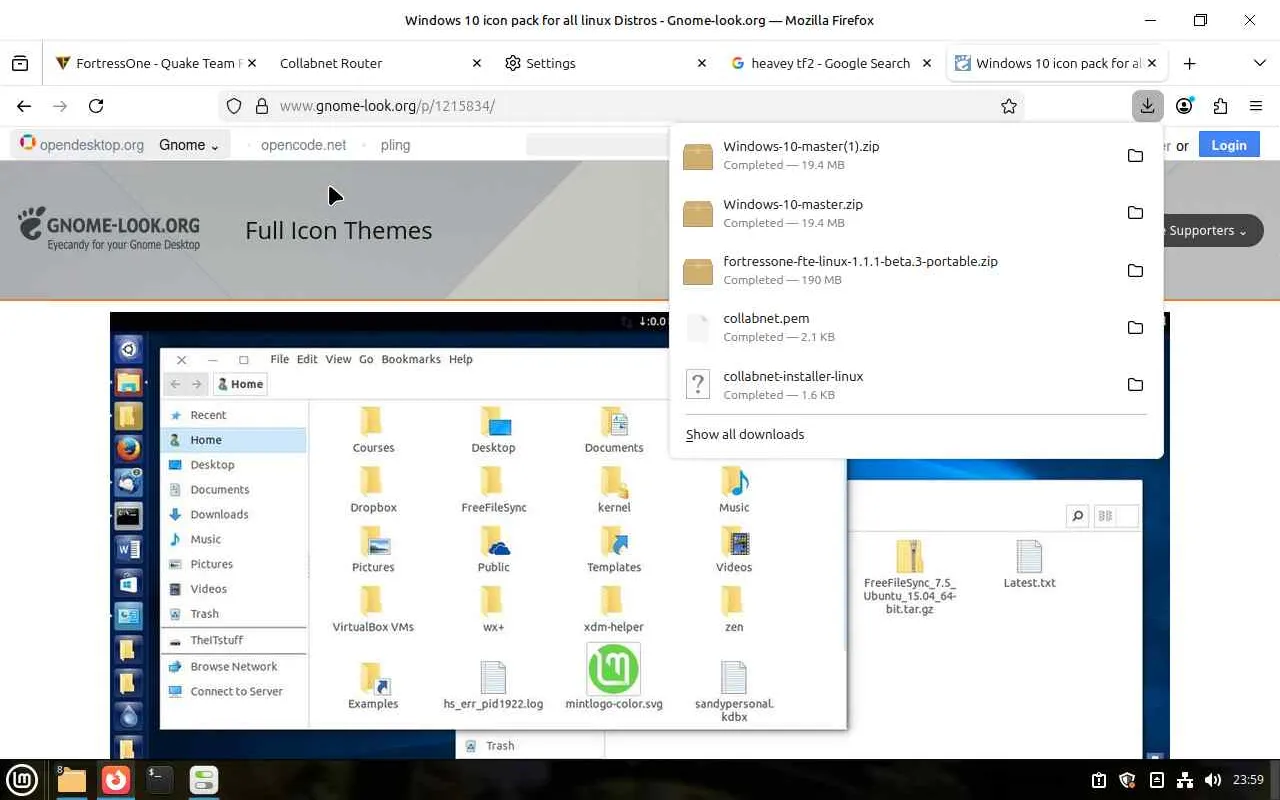Viewport: 1280px width, 800px height.
Task: Close the Windows 10 icon pack tab
Action: [x=1152, y=63]
